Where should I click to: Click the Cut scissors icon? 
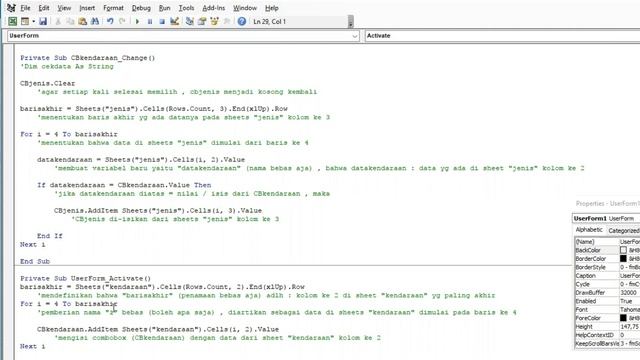[58, 21]
